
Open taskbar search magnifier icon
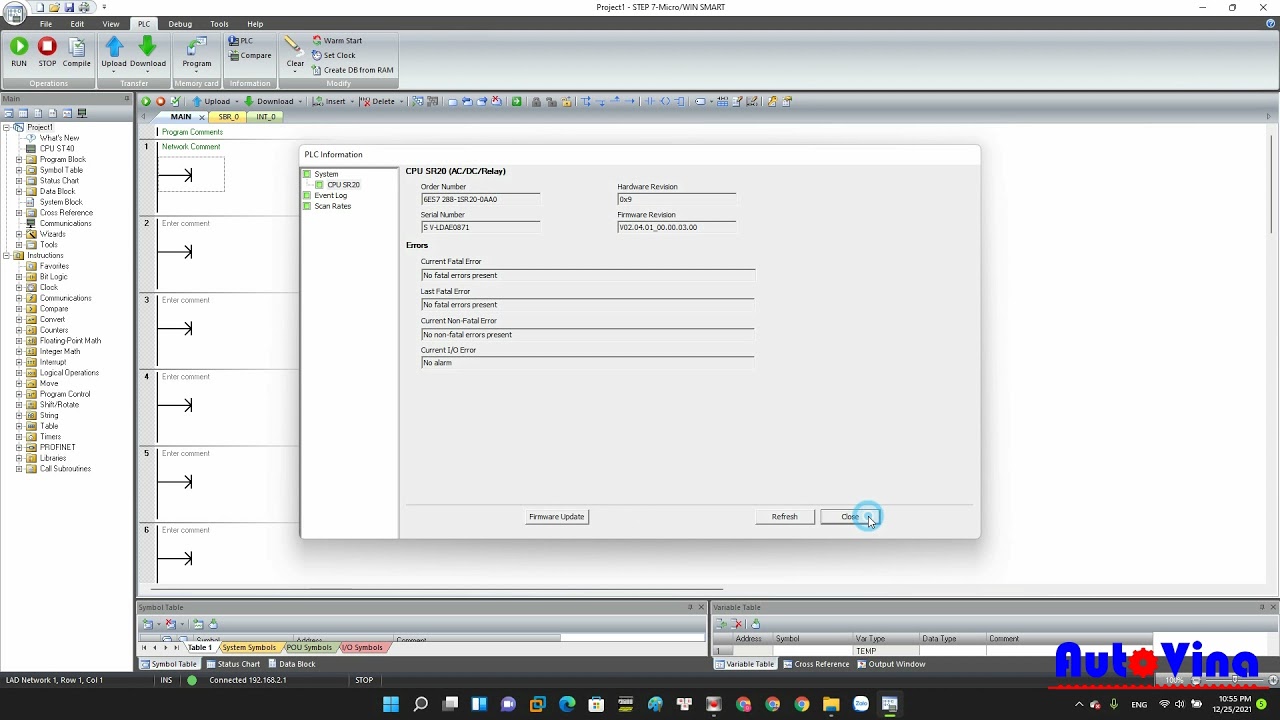point(421,704)
